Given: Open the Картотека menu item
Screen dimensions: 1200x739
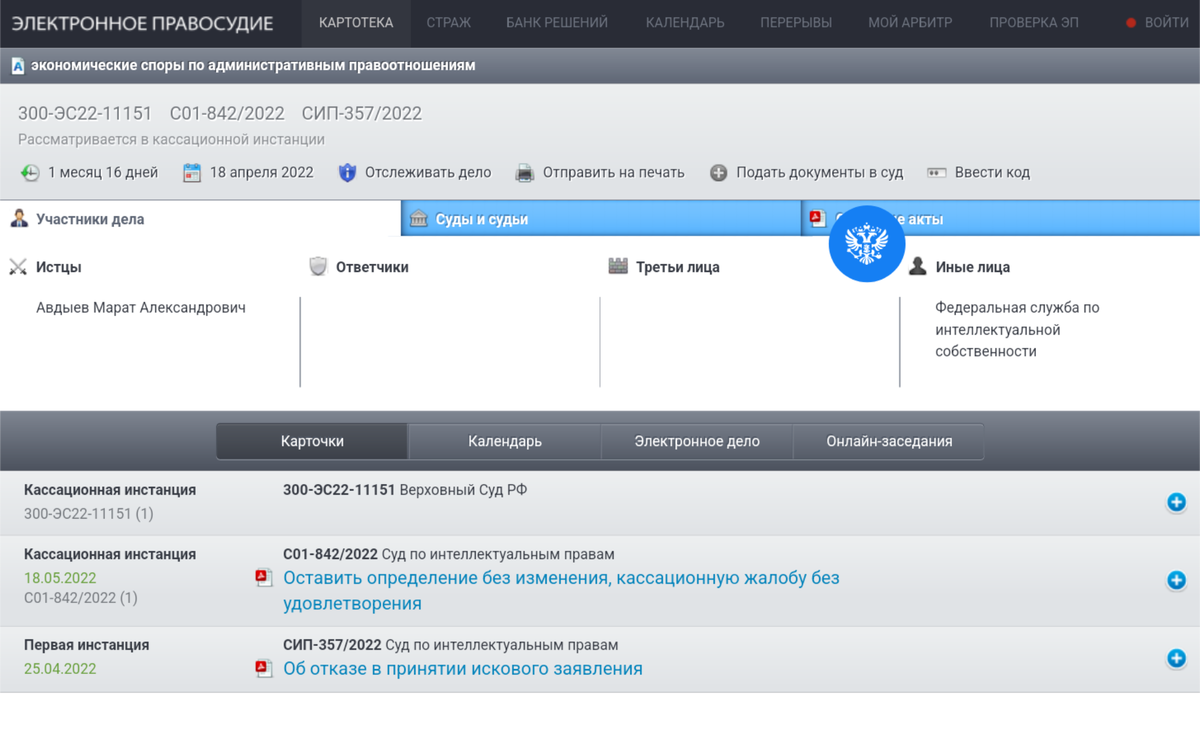Looking at the screenshot, I should pyautogui.click(x=356, y=23).
